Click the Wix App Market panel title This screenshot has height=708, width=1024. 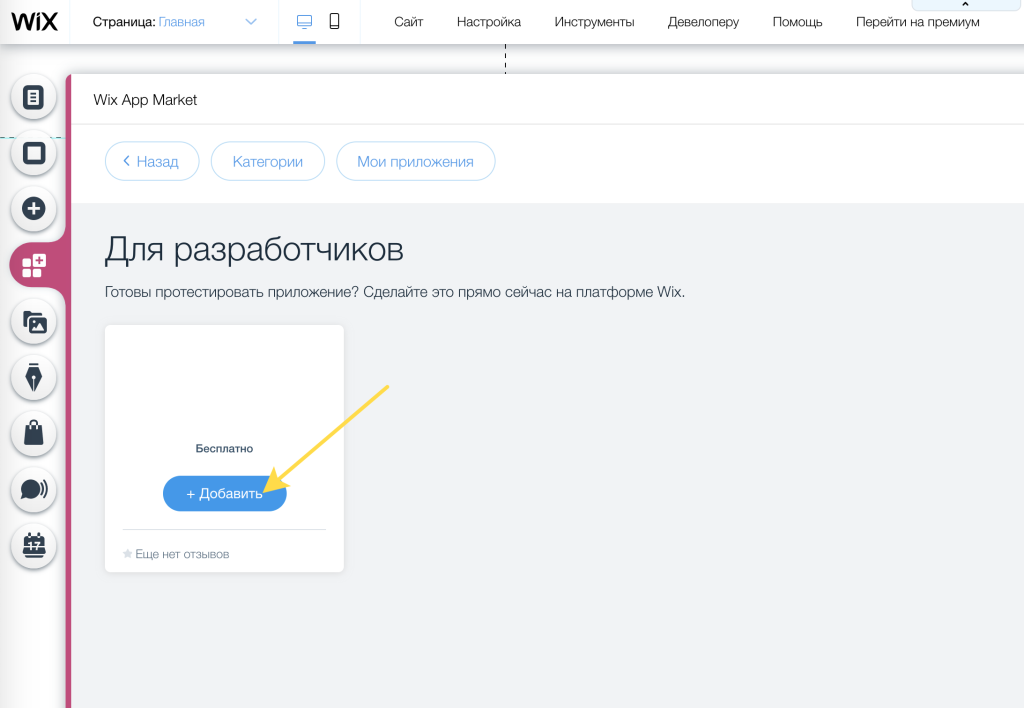coord(145,100)
